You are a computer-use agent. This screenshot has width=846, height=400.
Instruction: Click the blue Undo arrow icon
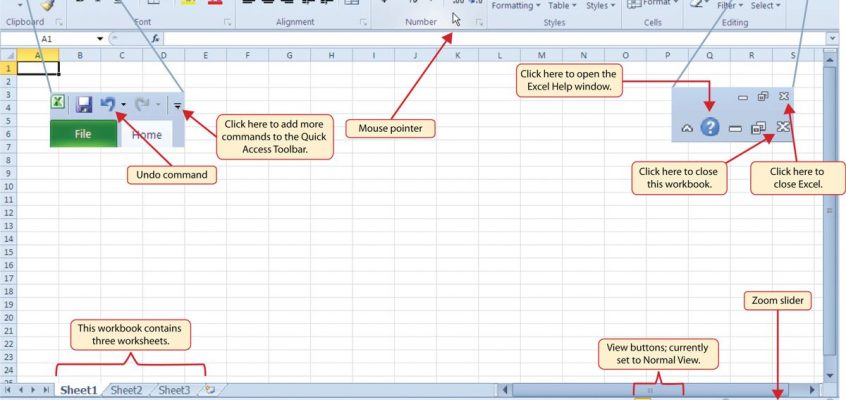point(108,104)
